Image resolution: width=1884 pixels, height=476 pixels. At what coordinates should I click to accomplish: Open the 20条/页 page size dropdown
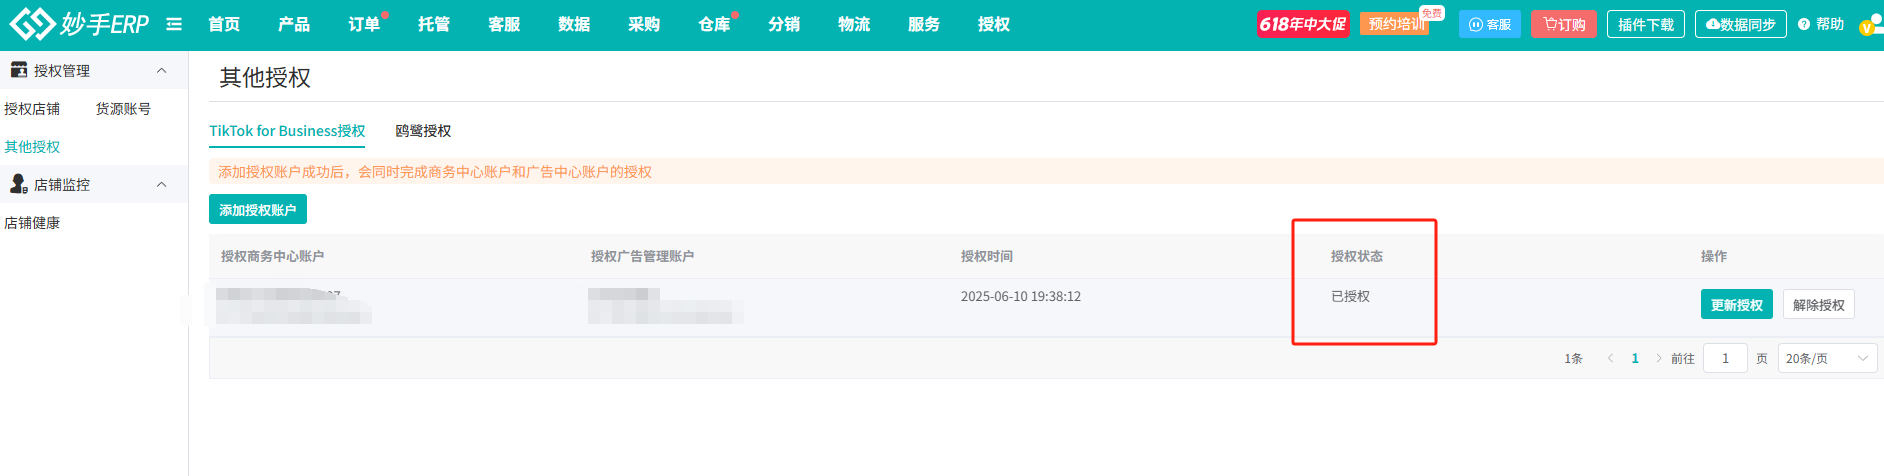pos(1827,358)
